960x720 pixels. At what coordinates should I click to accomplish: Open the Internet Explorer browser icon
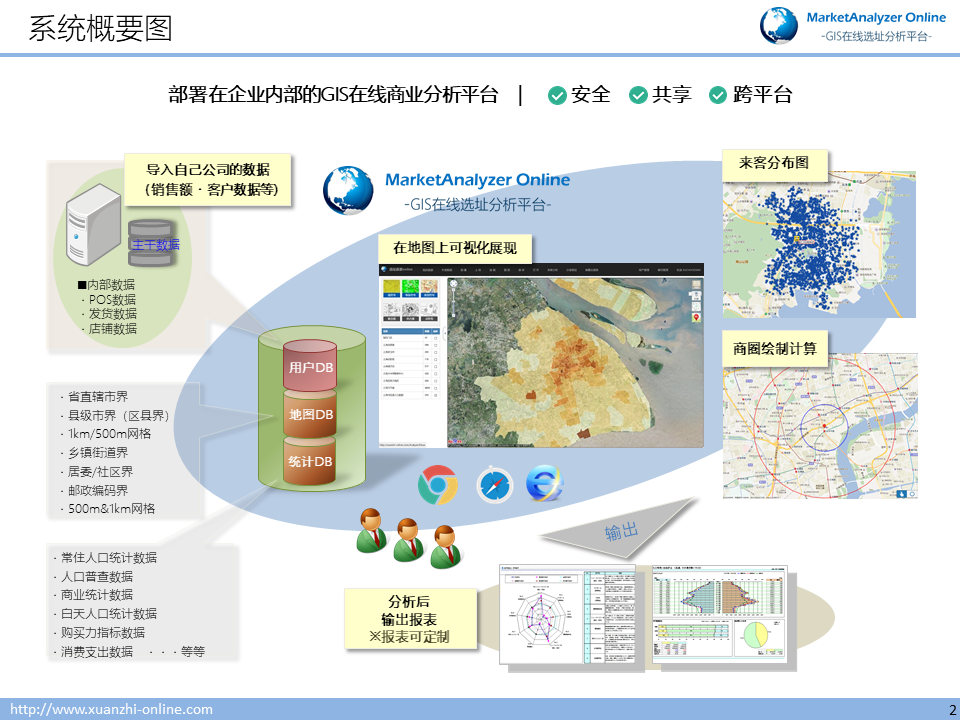(x=544, y=484)
